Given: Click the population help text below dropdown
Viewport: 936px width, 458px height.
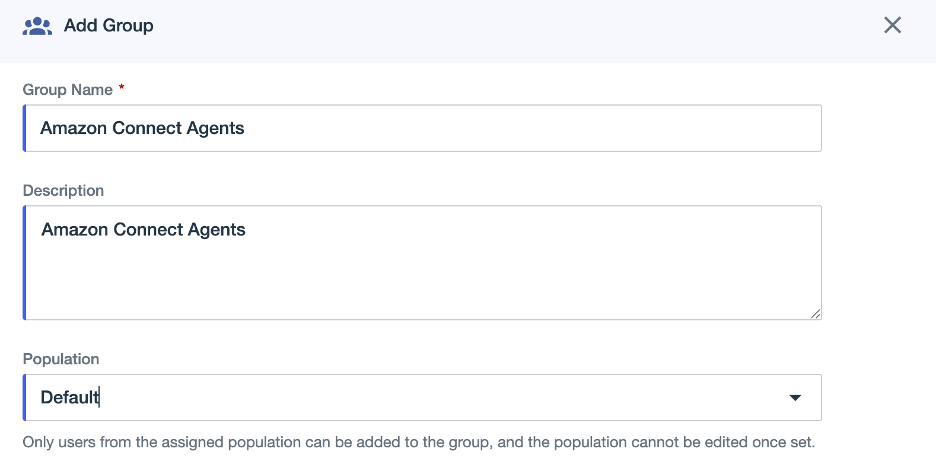Looking at the screenshot, I should click(419, 440).
